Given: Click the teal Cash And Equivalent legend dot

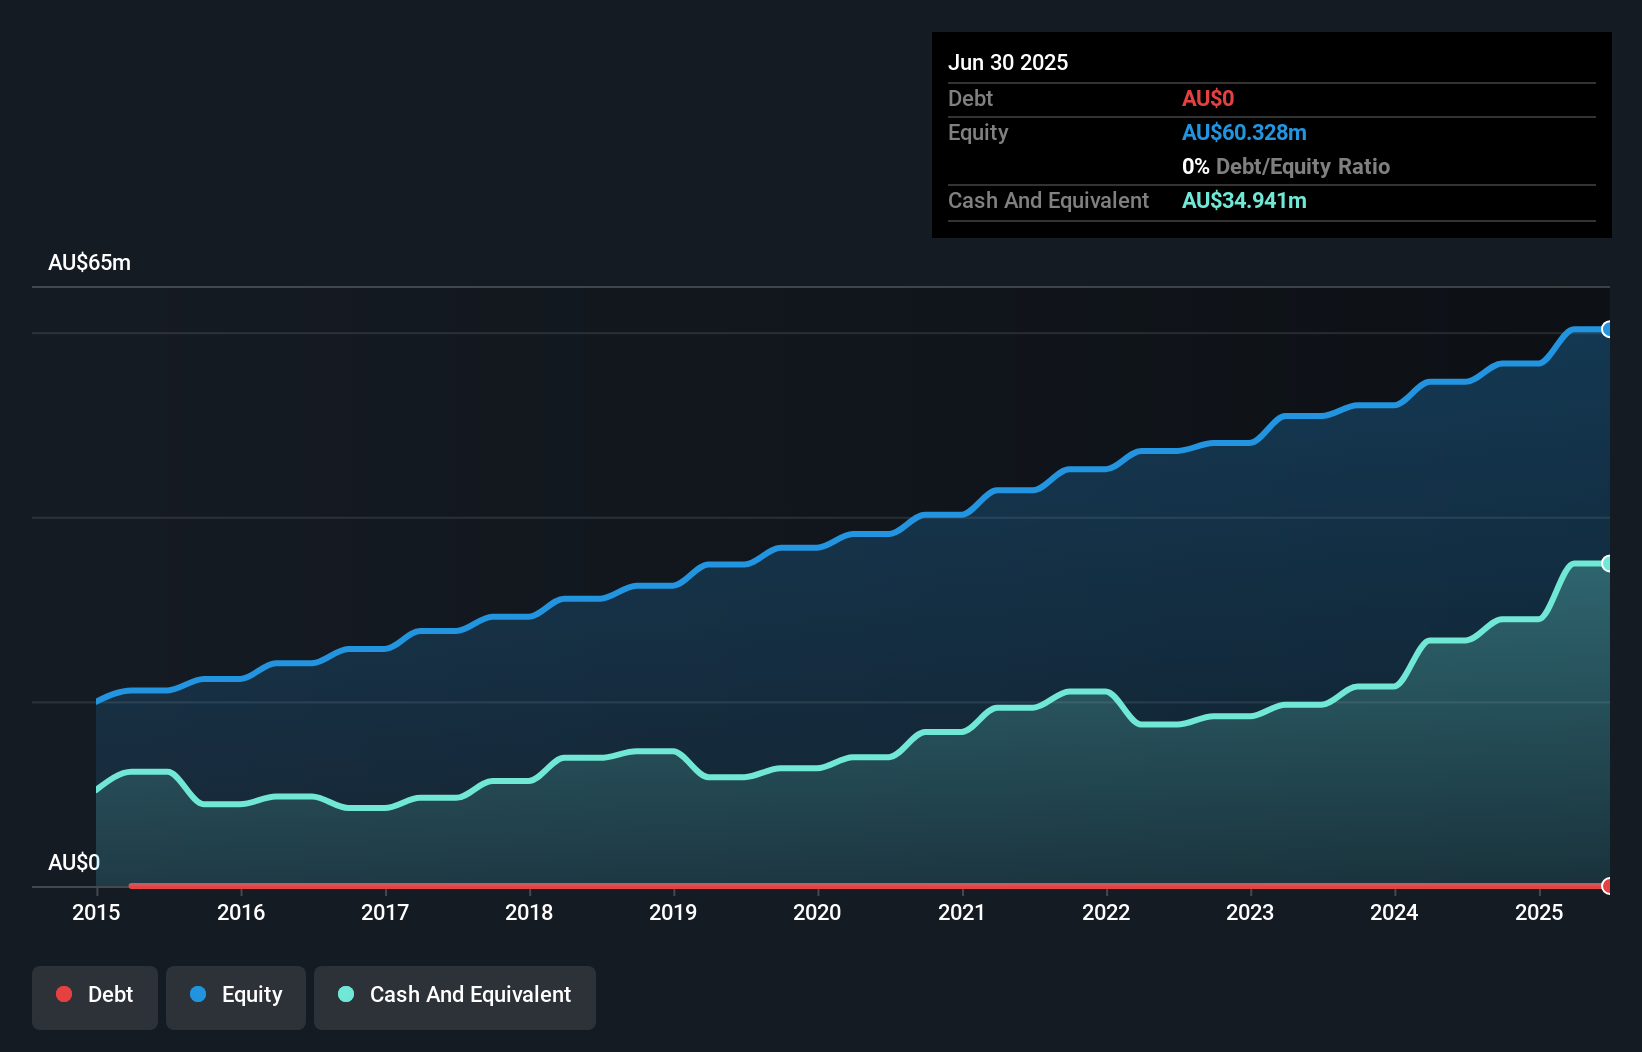Looking at the screenshot, I should point(344,994).
